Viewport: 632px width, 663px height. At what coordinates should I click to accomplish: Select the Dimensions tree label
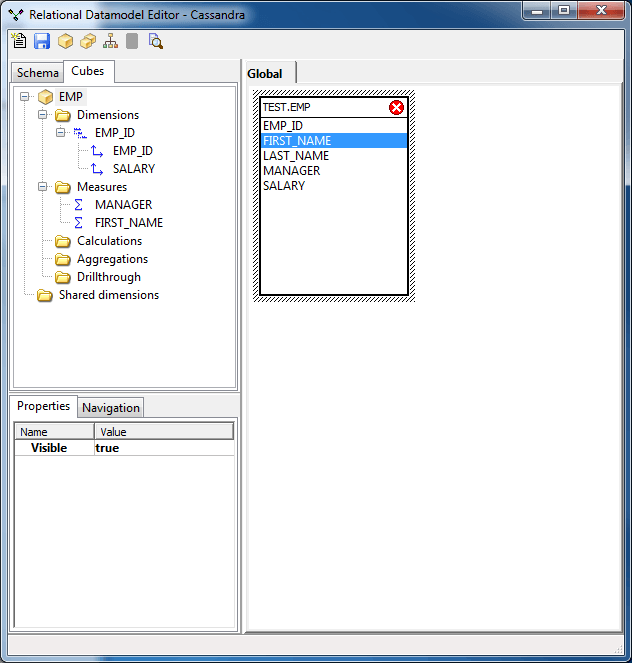[x=108, y=115]
